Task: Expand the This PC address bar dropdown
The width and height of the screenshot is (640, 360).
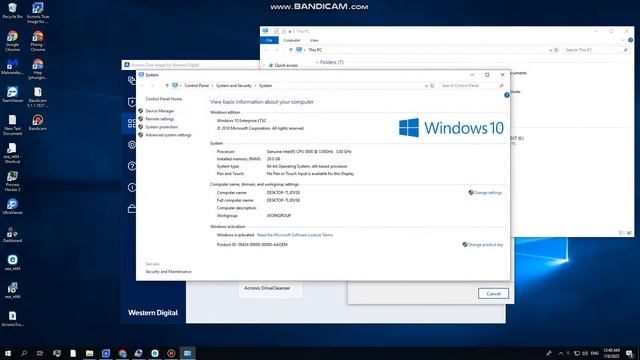Action: tap(550, 50)
